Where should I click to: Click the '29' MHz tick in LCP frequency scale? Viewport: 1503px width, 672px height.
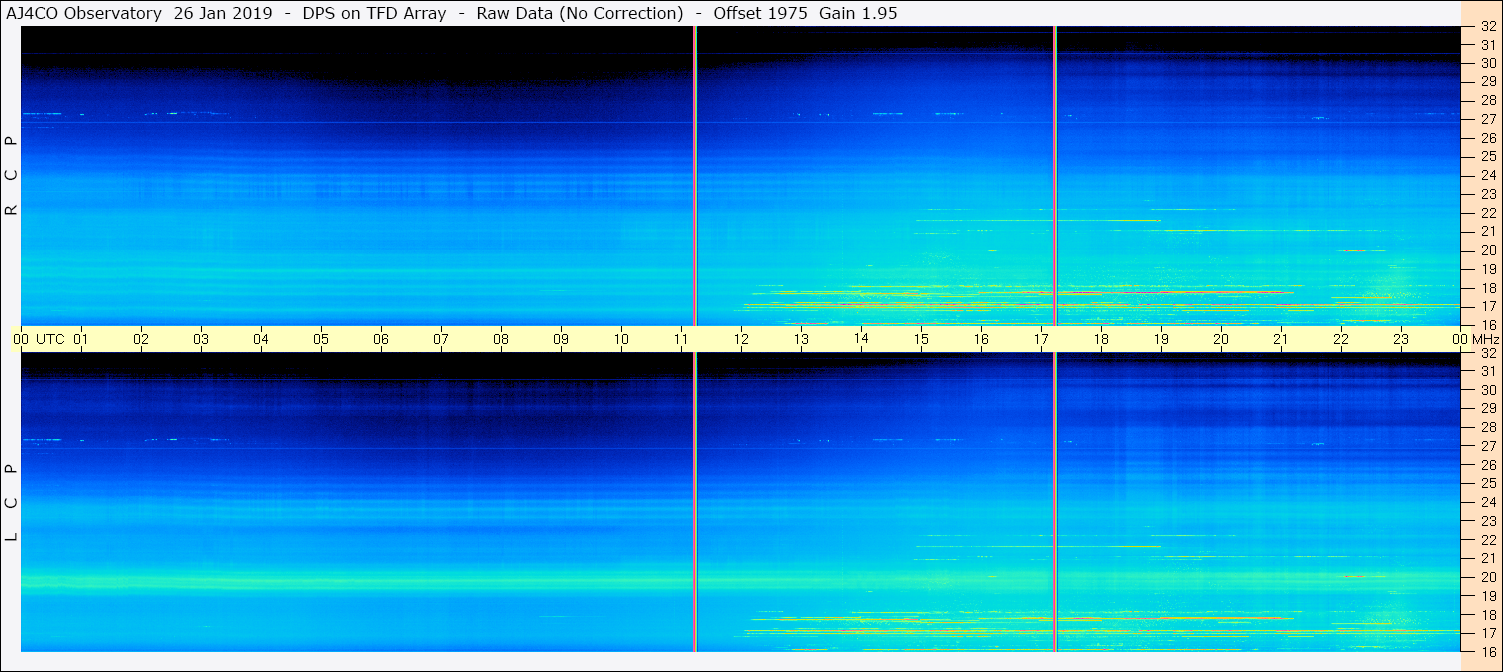[1488, 408]
